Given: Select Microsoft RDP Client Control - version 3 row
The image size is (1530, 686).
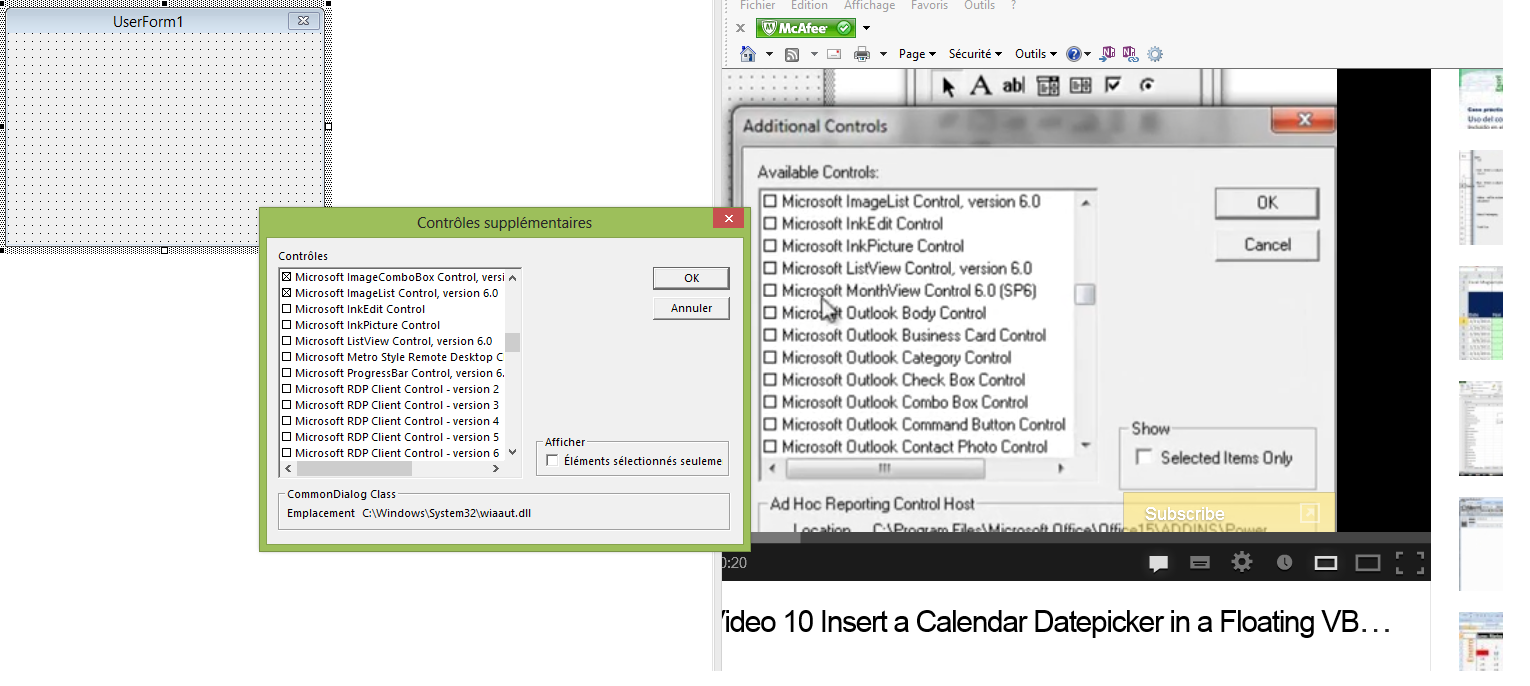Looking at the screenshot, I should tap(392, 405).
